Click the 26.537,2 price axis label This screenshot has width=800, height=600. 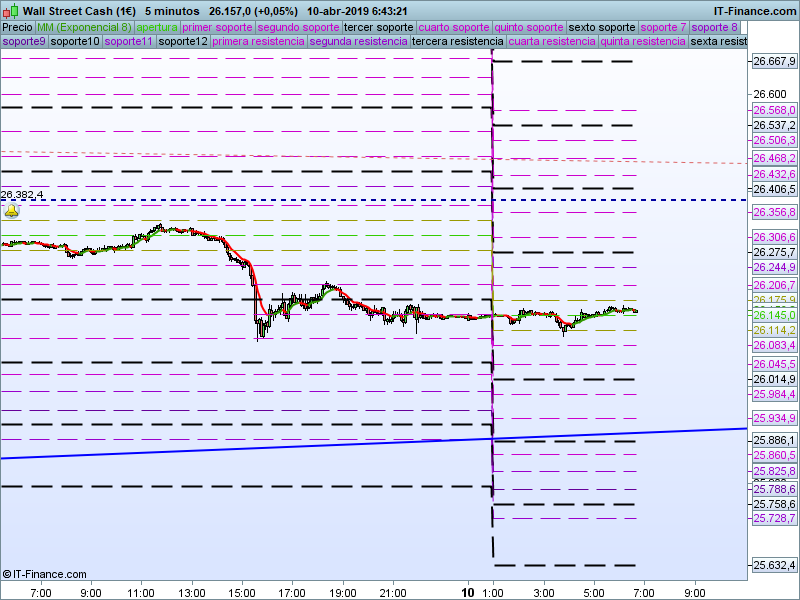coord(774,125)
